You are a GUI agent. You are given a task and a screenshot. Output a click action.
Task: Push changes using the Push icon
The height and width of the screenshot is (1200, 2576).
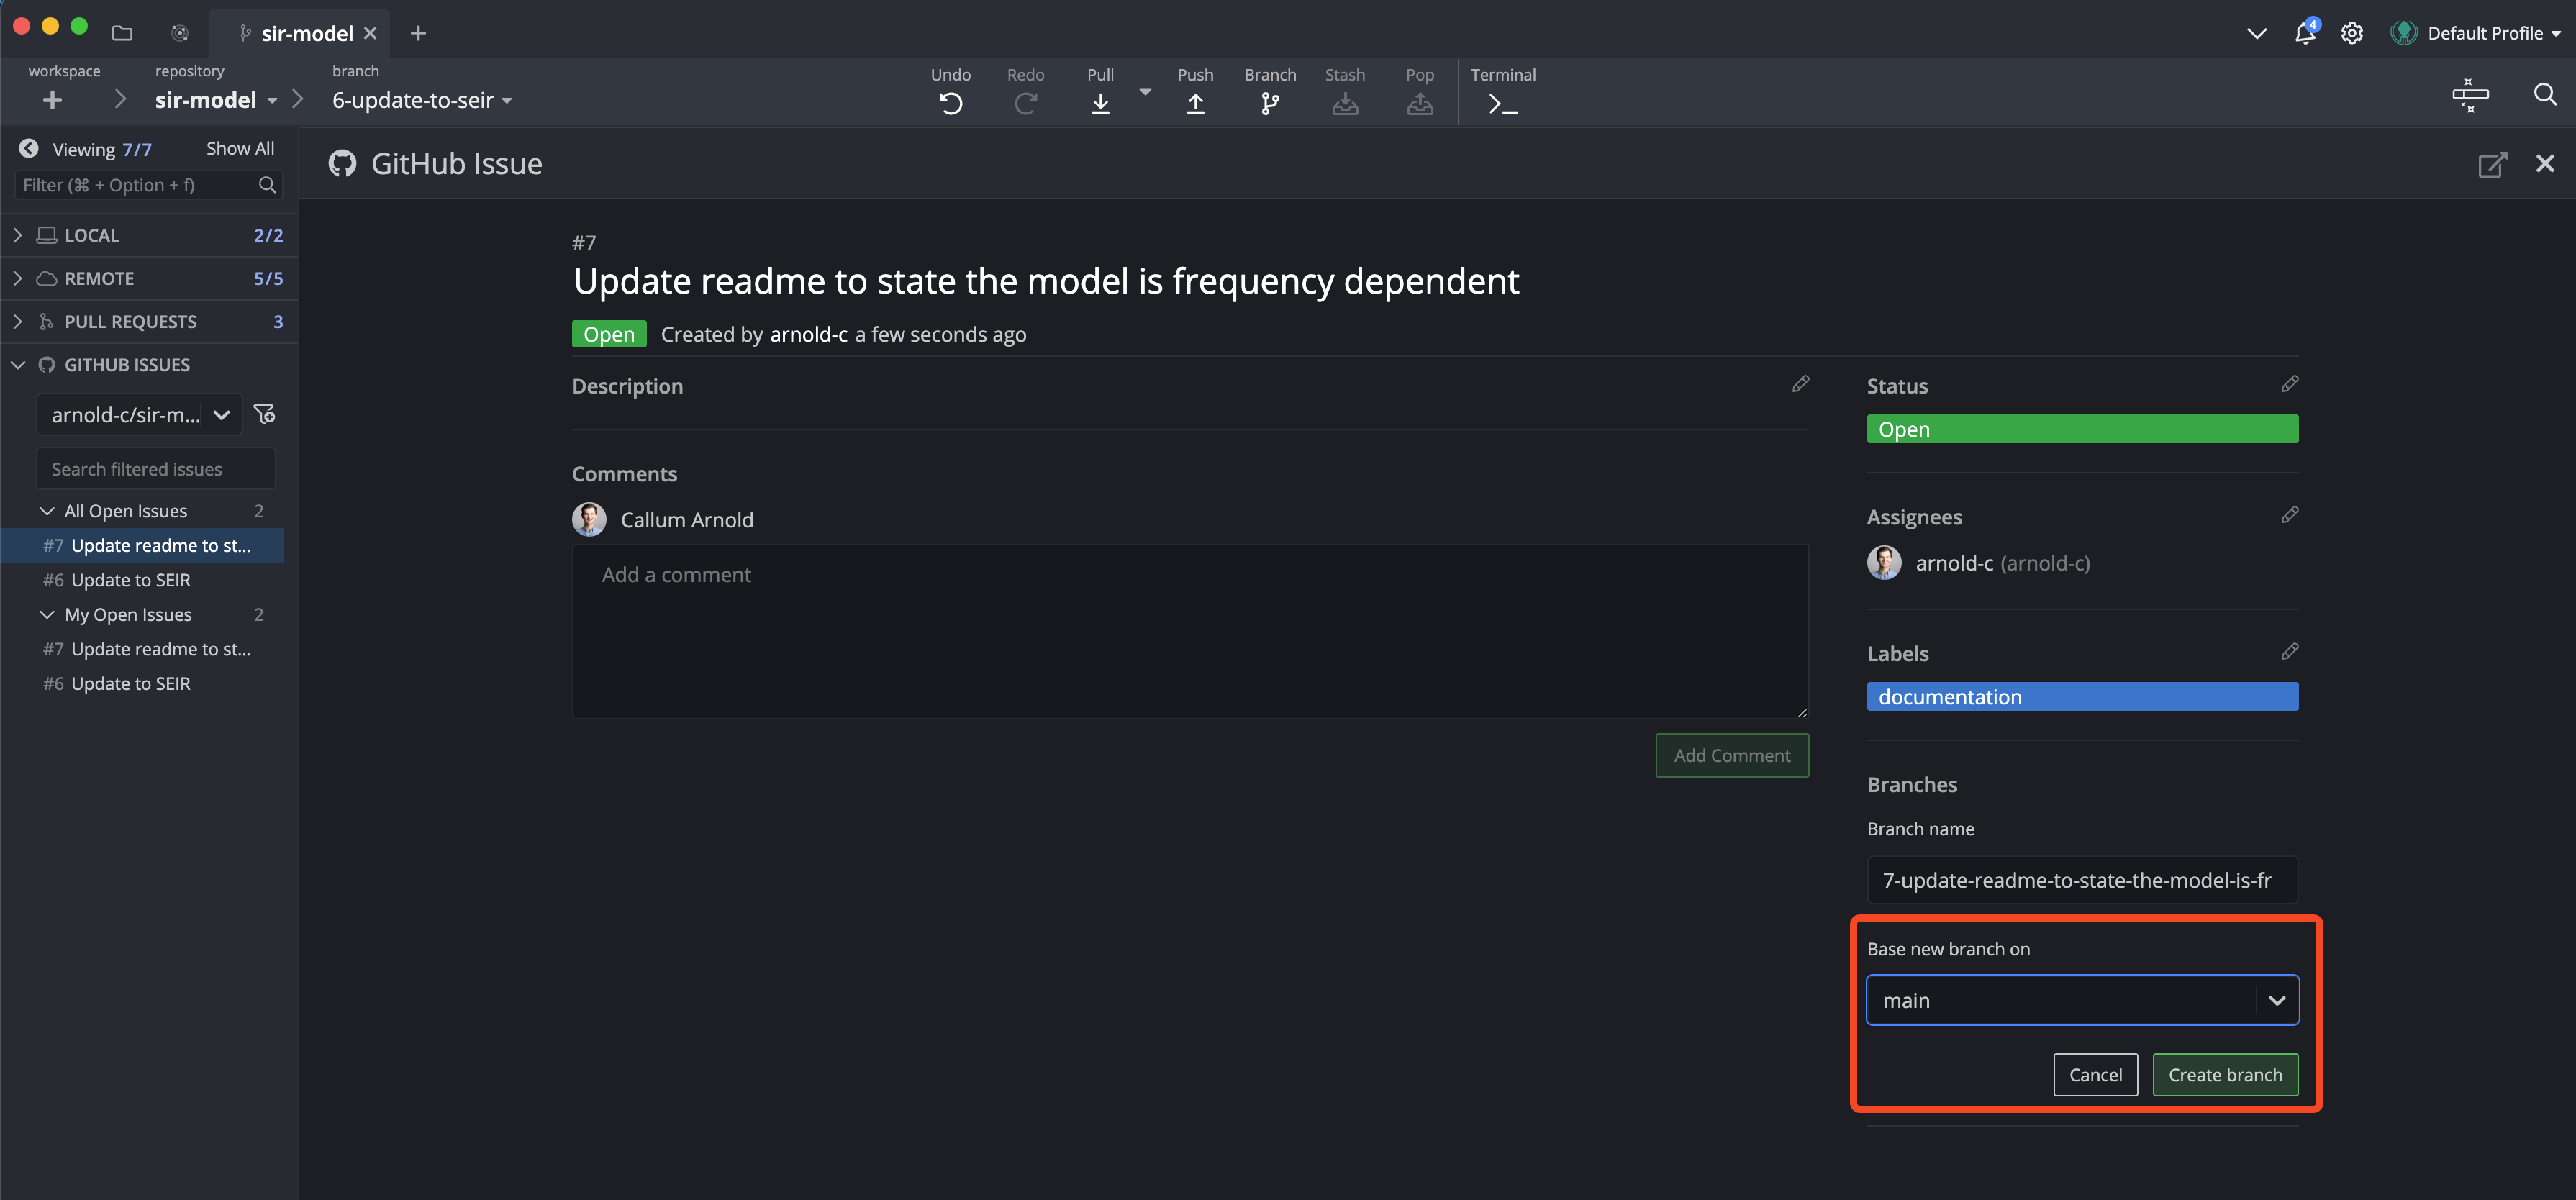click(1195, 103)
